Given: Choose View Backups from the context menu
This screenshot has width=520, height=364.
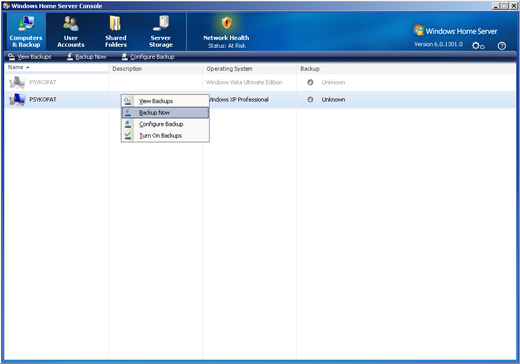Looking at the screenshot, I should pos(165,101).
